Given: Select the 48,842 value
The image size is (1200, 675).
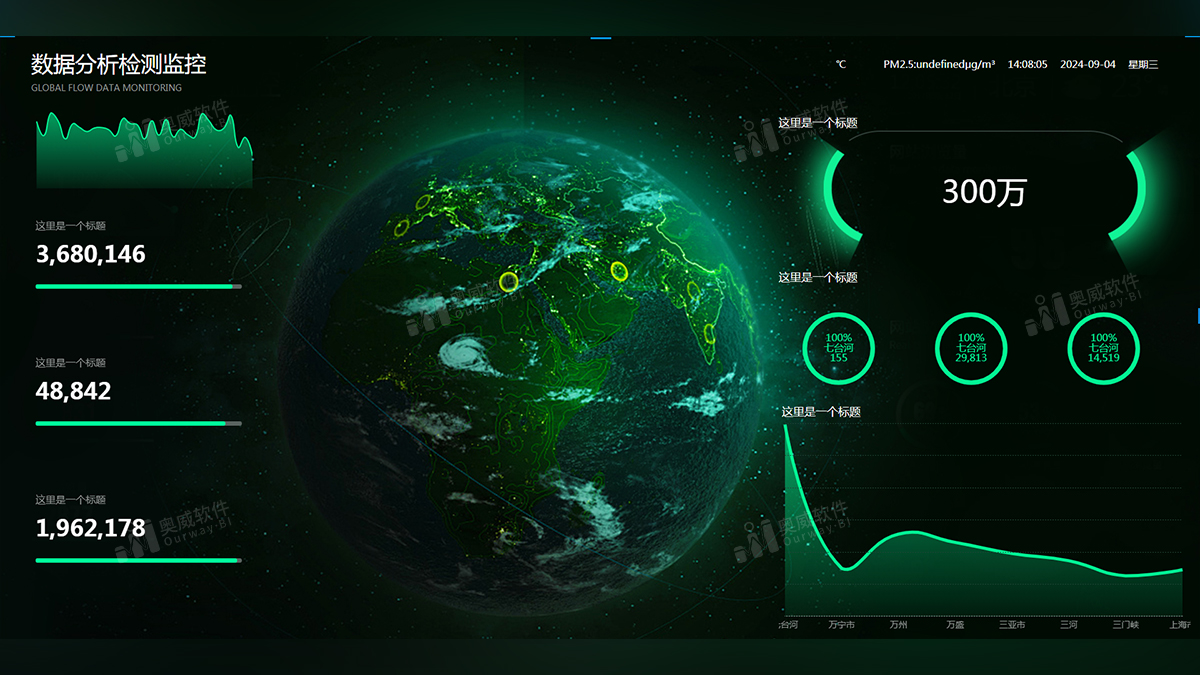Looking at the screenshot, I should [x=73, y=391].
